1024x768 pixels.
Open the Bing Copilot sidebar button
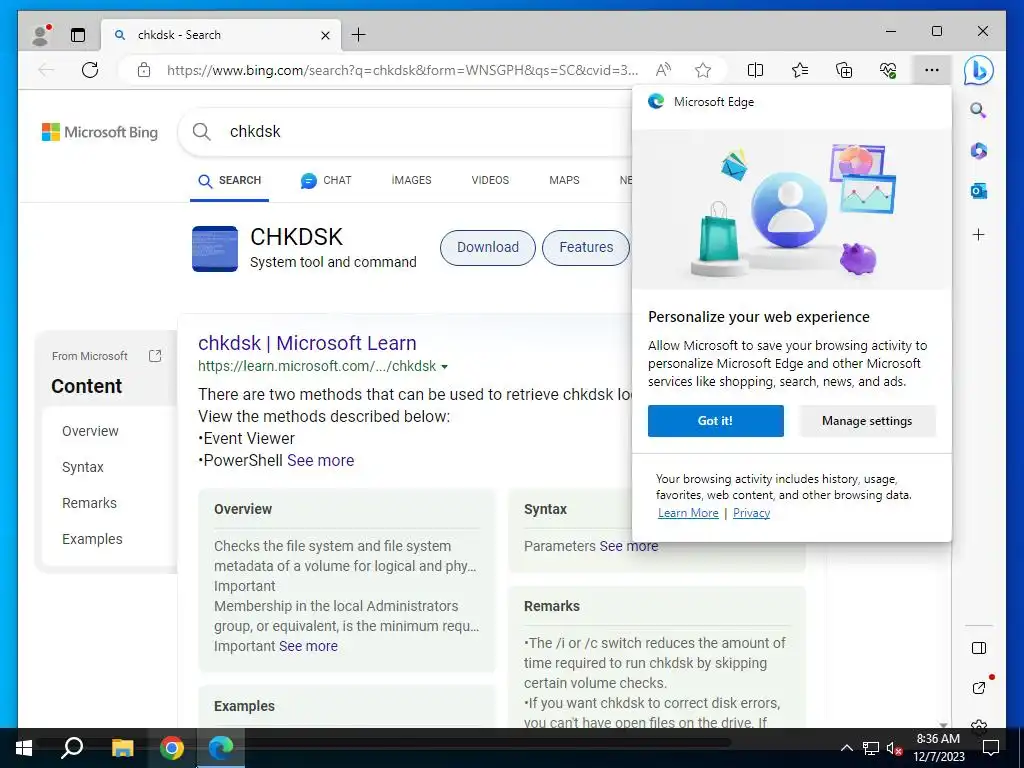tap(978, 71)
